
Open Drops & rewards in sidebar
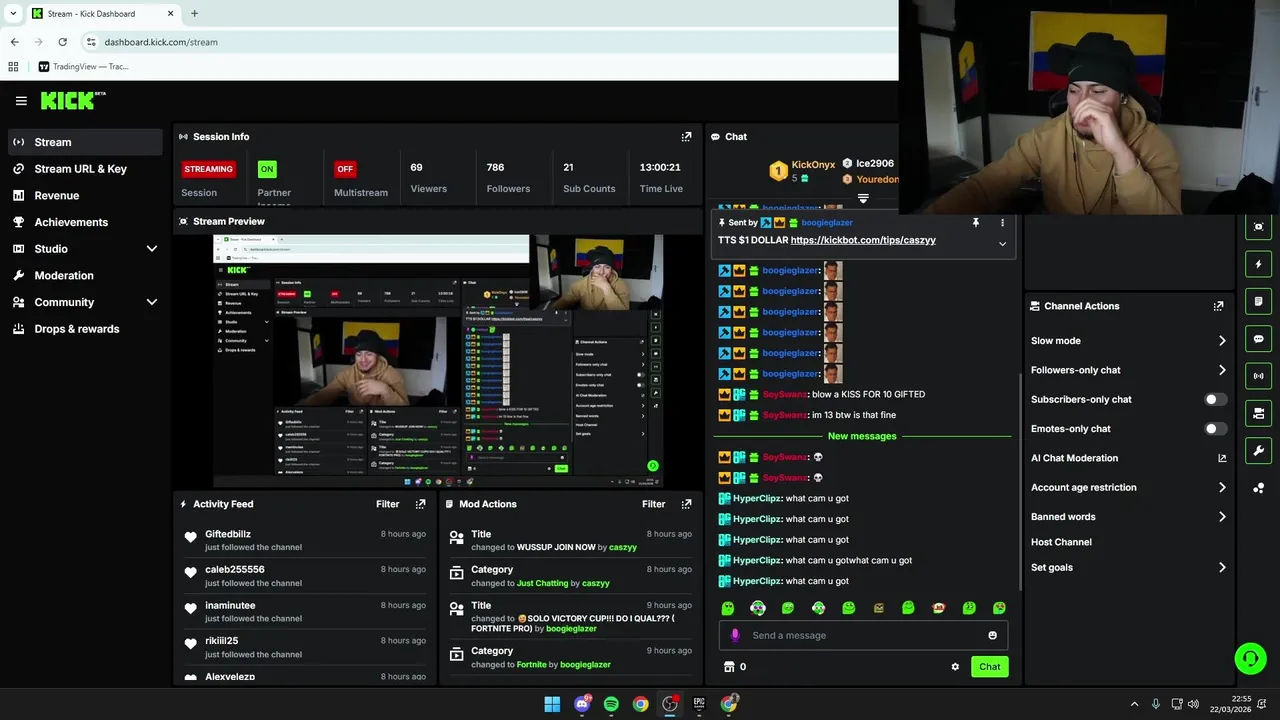tap(85, 329)
